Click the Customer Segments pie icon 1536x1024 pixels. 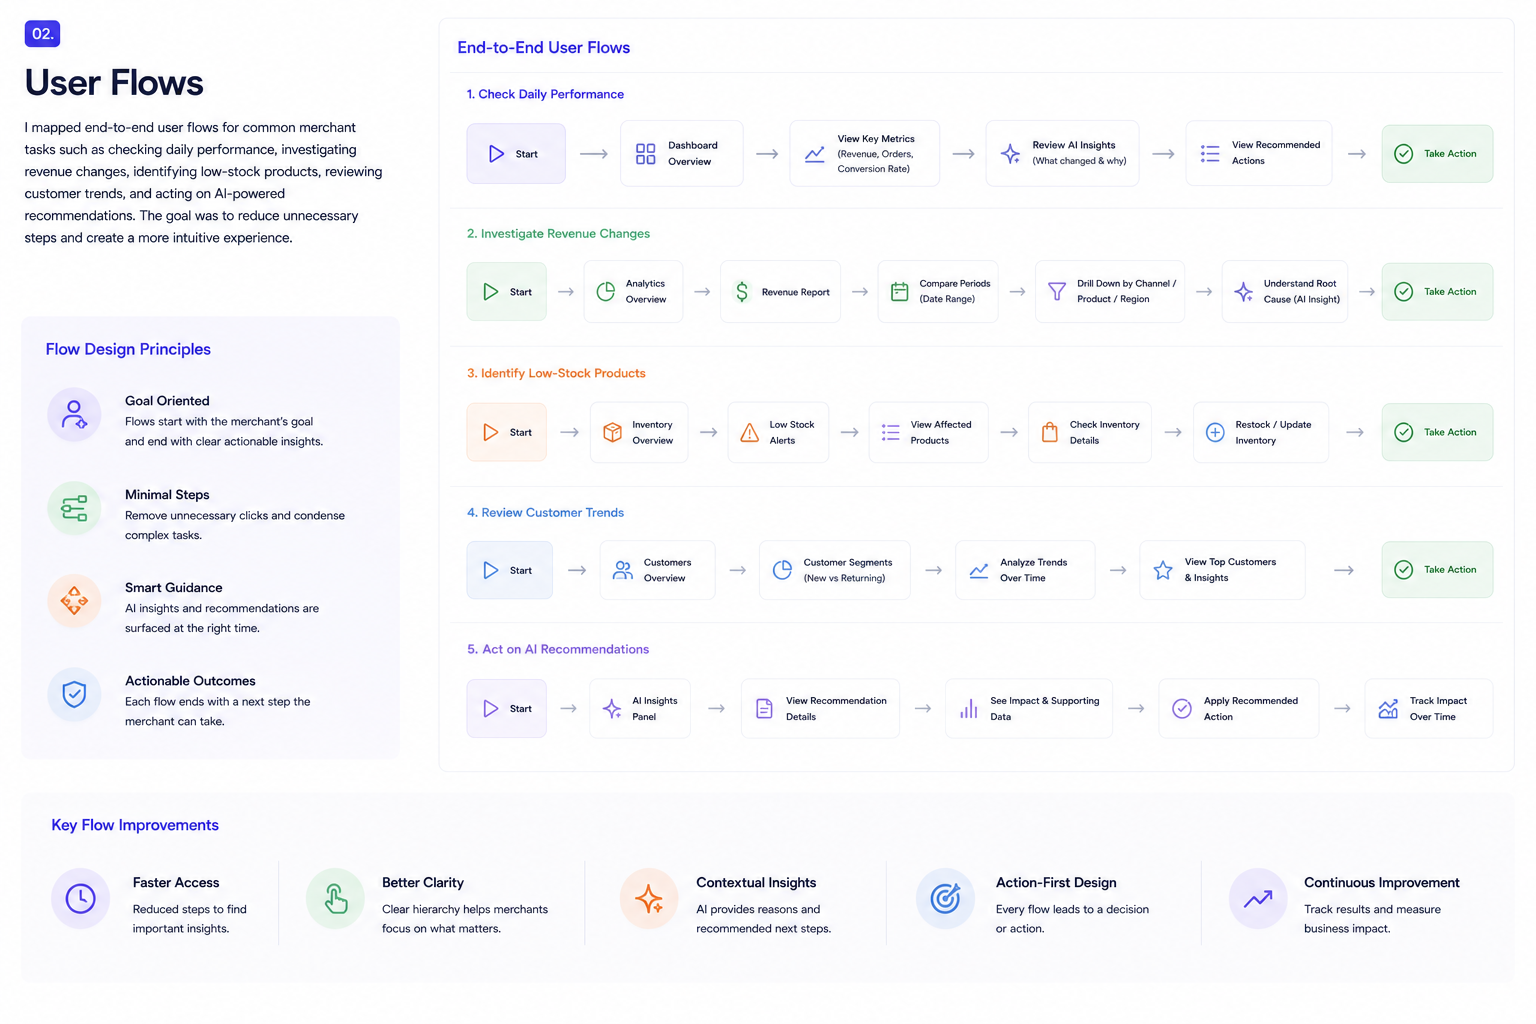(783, 570)
